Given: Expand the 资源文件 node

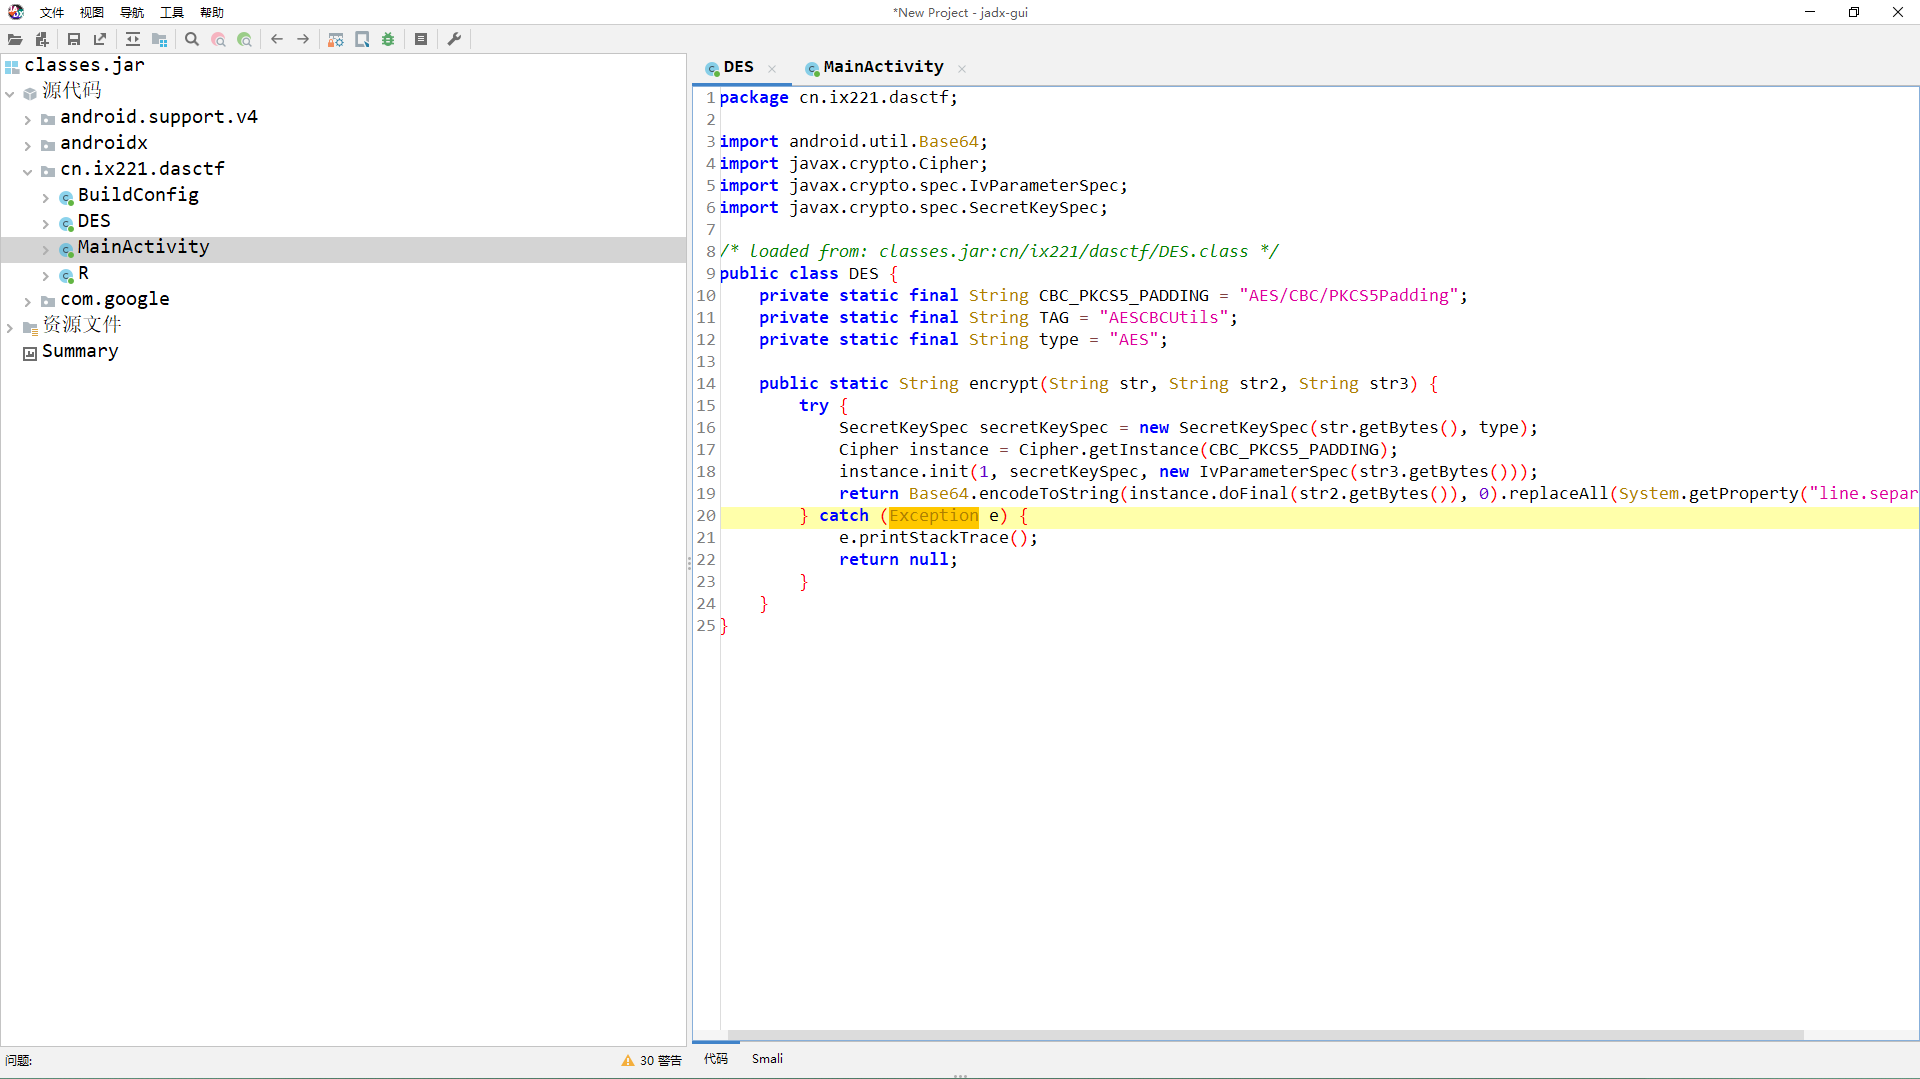Looking at the screenshot, I should 10,327.
